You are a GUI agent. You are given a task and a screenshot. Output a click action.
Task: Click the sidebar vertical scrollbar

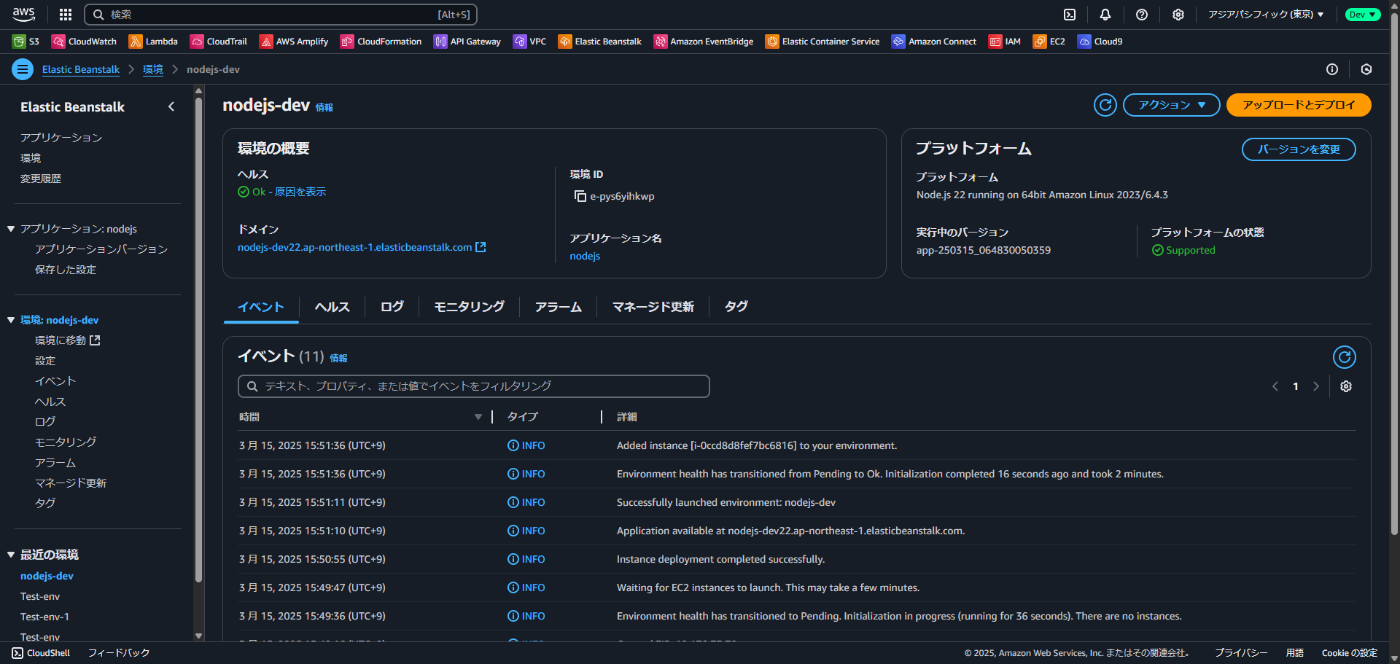(198, 340)
